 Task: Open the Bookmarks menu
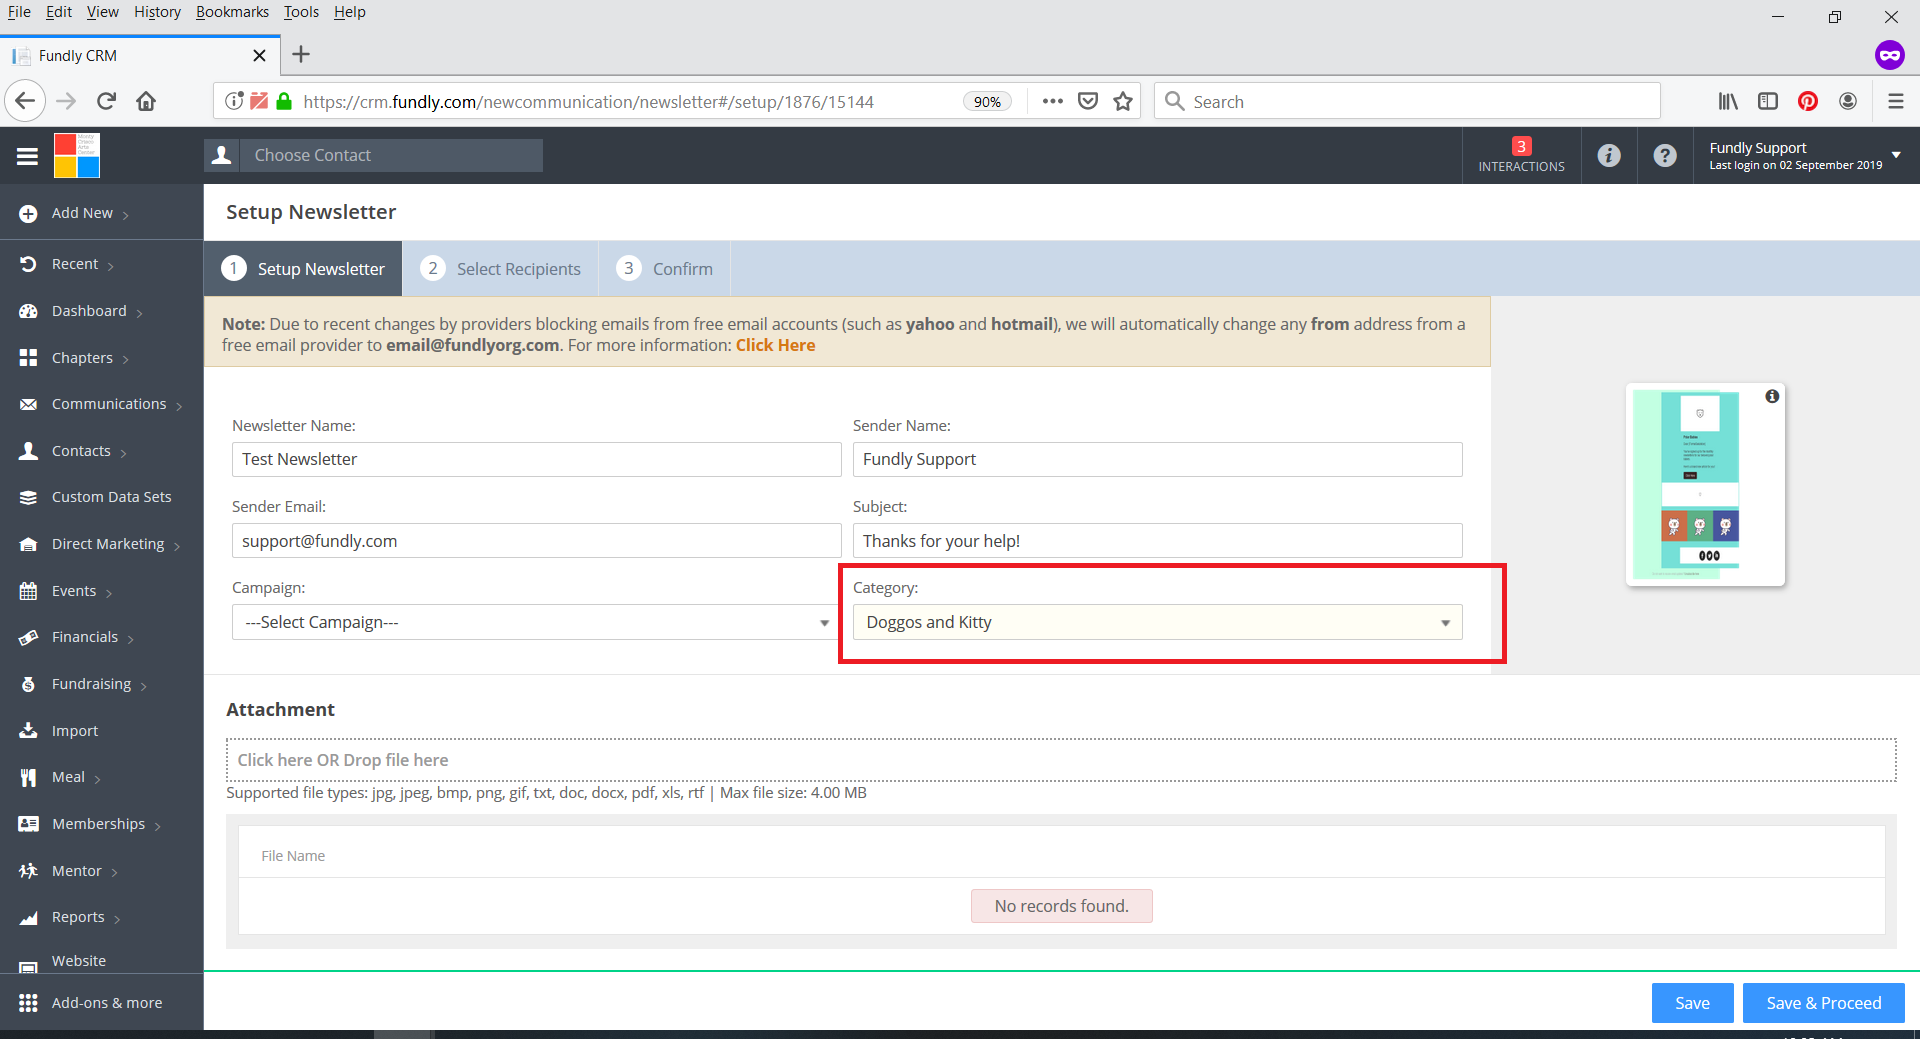(232, 12)
